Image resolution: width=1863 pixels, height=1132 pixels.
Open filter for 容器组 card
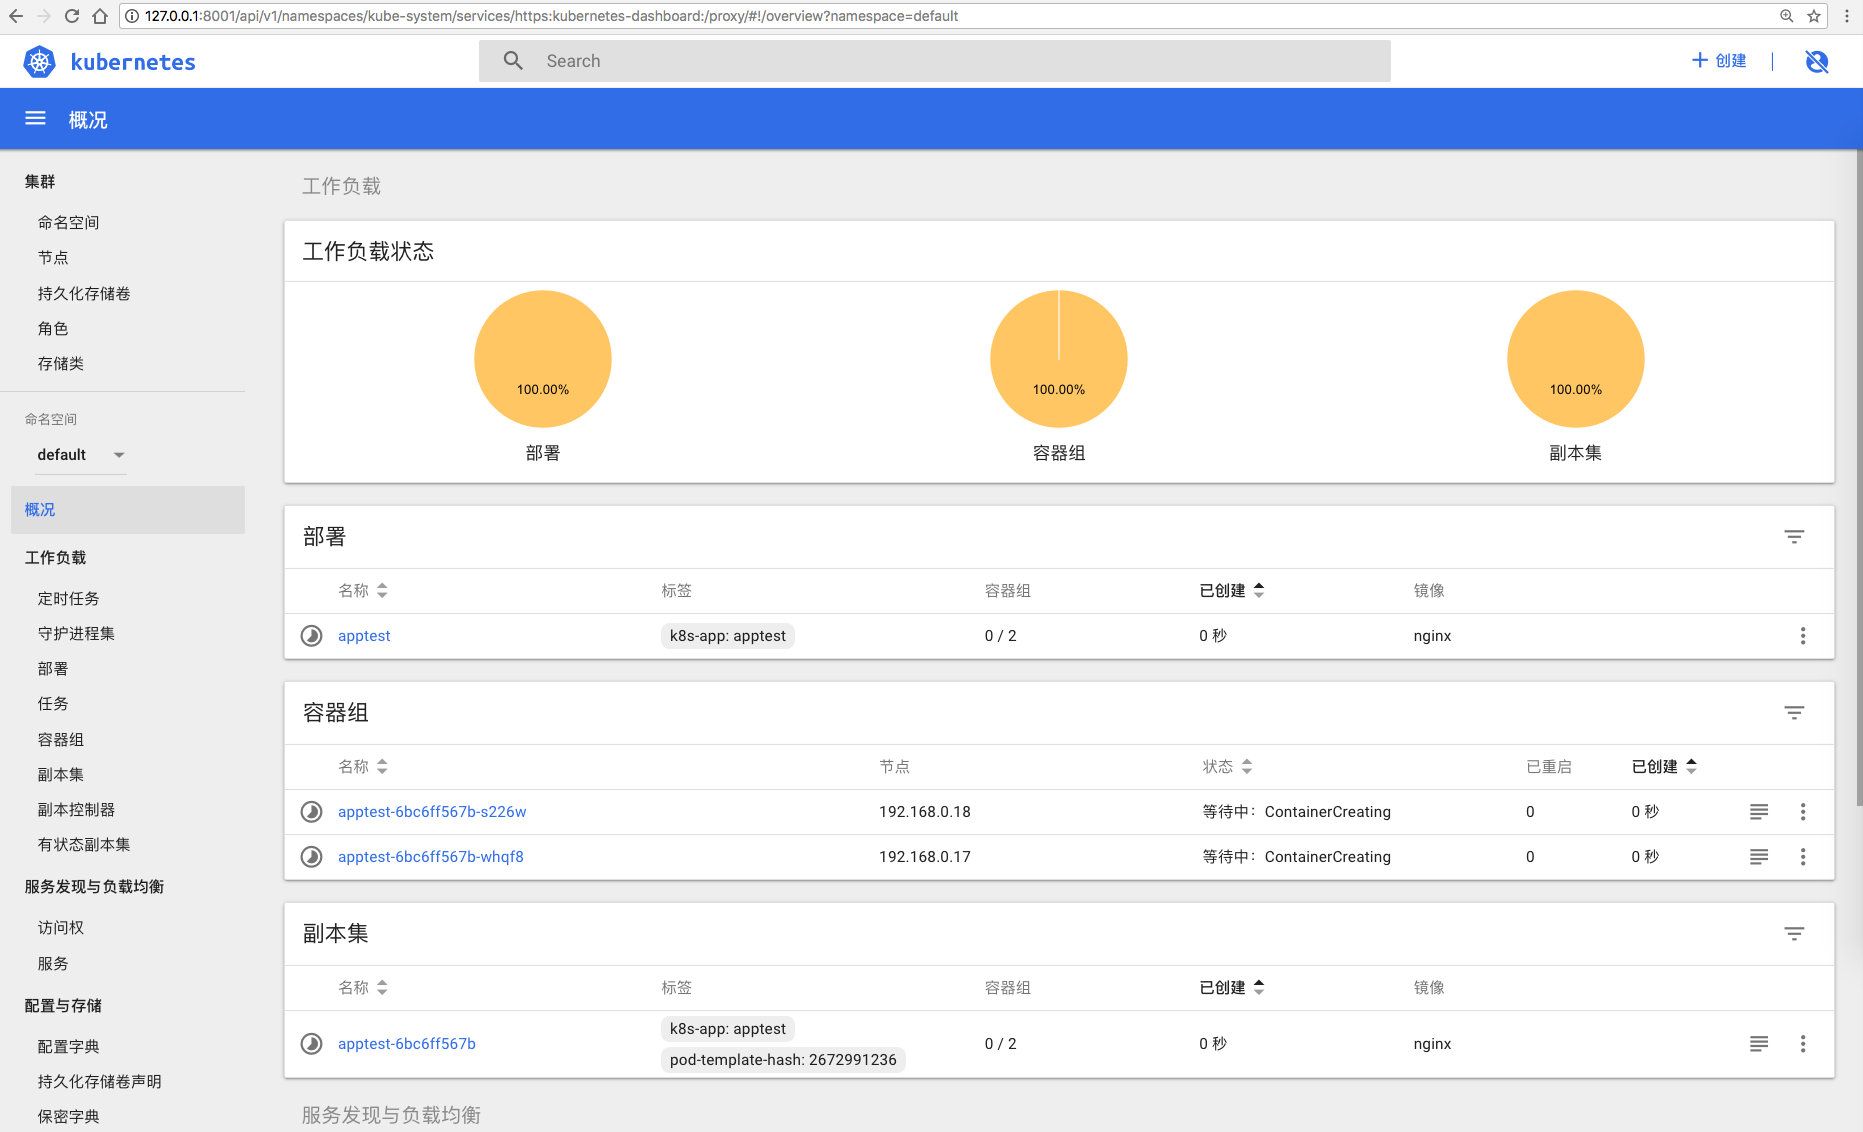pyautogui.click(x=1794, y=713)
